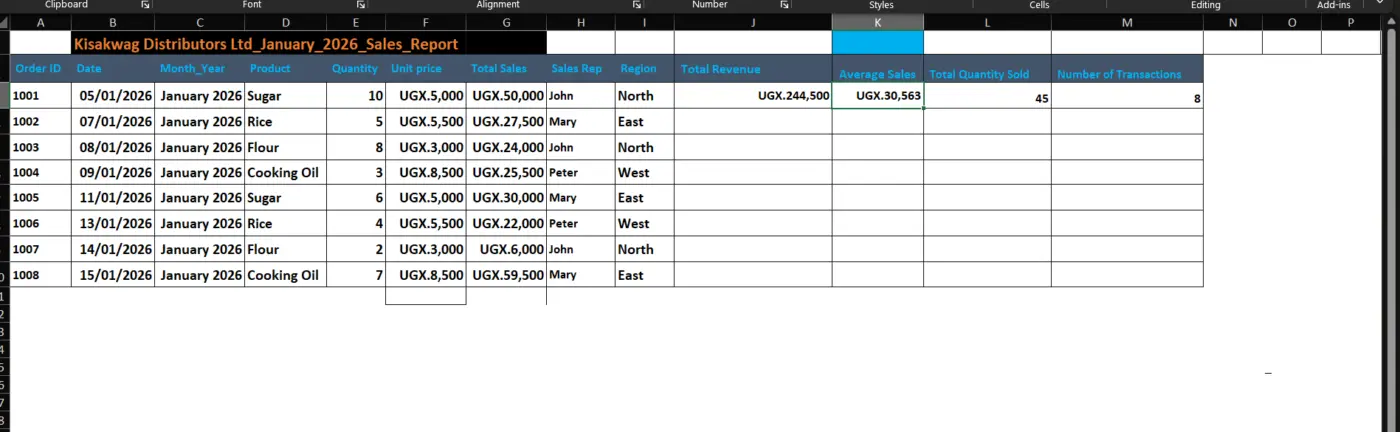The height and width of the screenshot is (432, 1400).
Task: Select column J header
Action: [753, 22]
